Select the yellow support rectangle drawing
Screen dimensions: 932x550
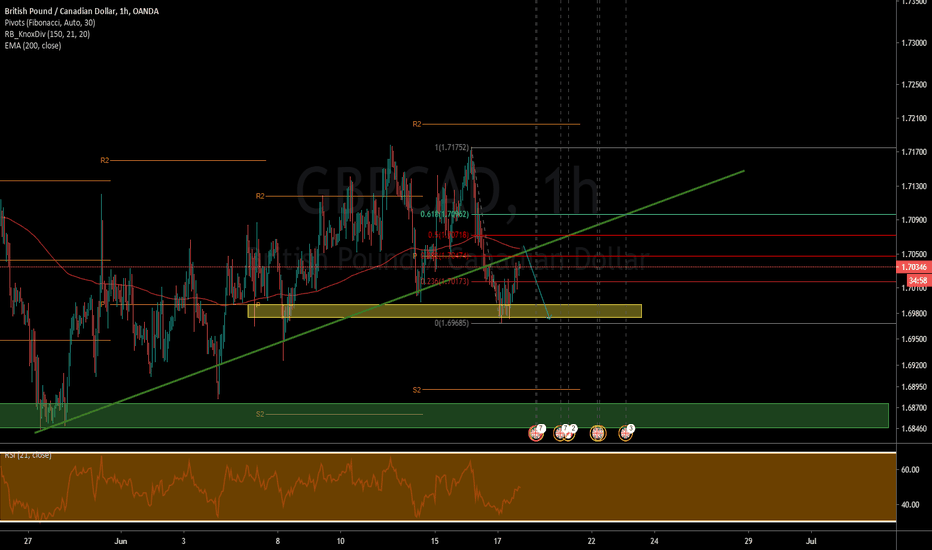tap(445, 311)
